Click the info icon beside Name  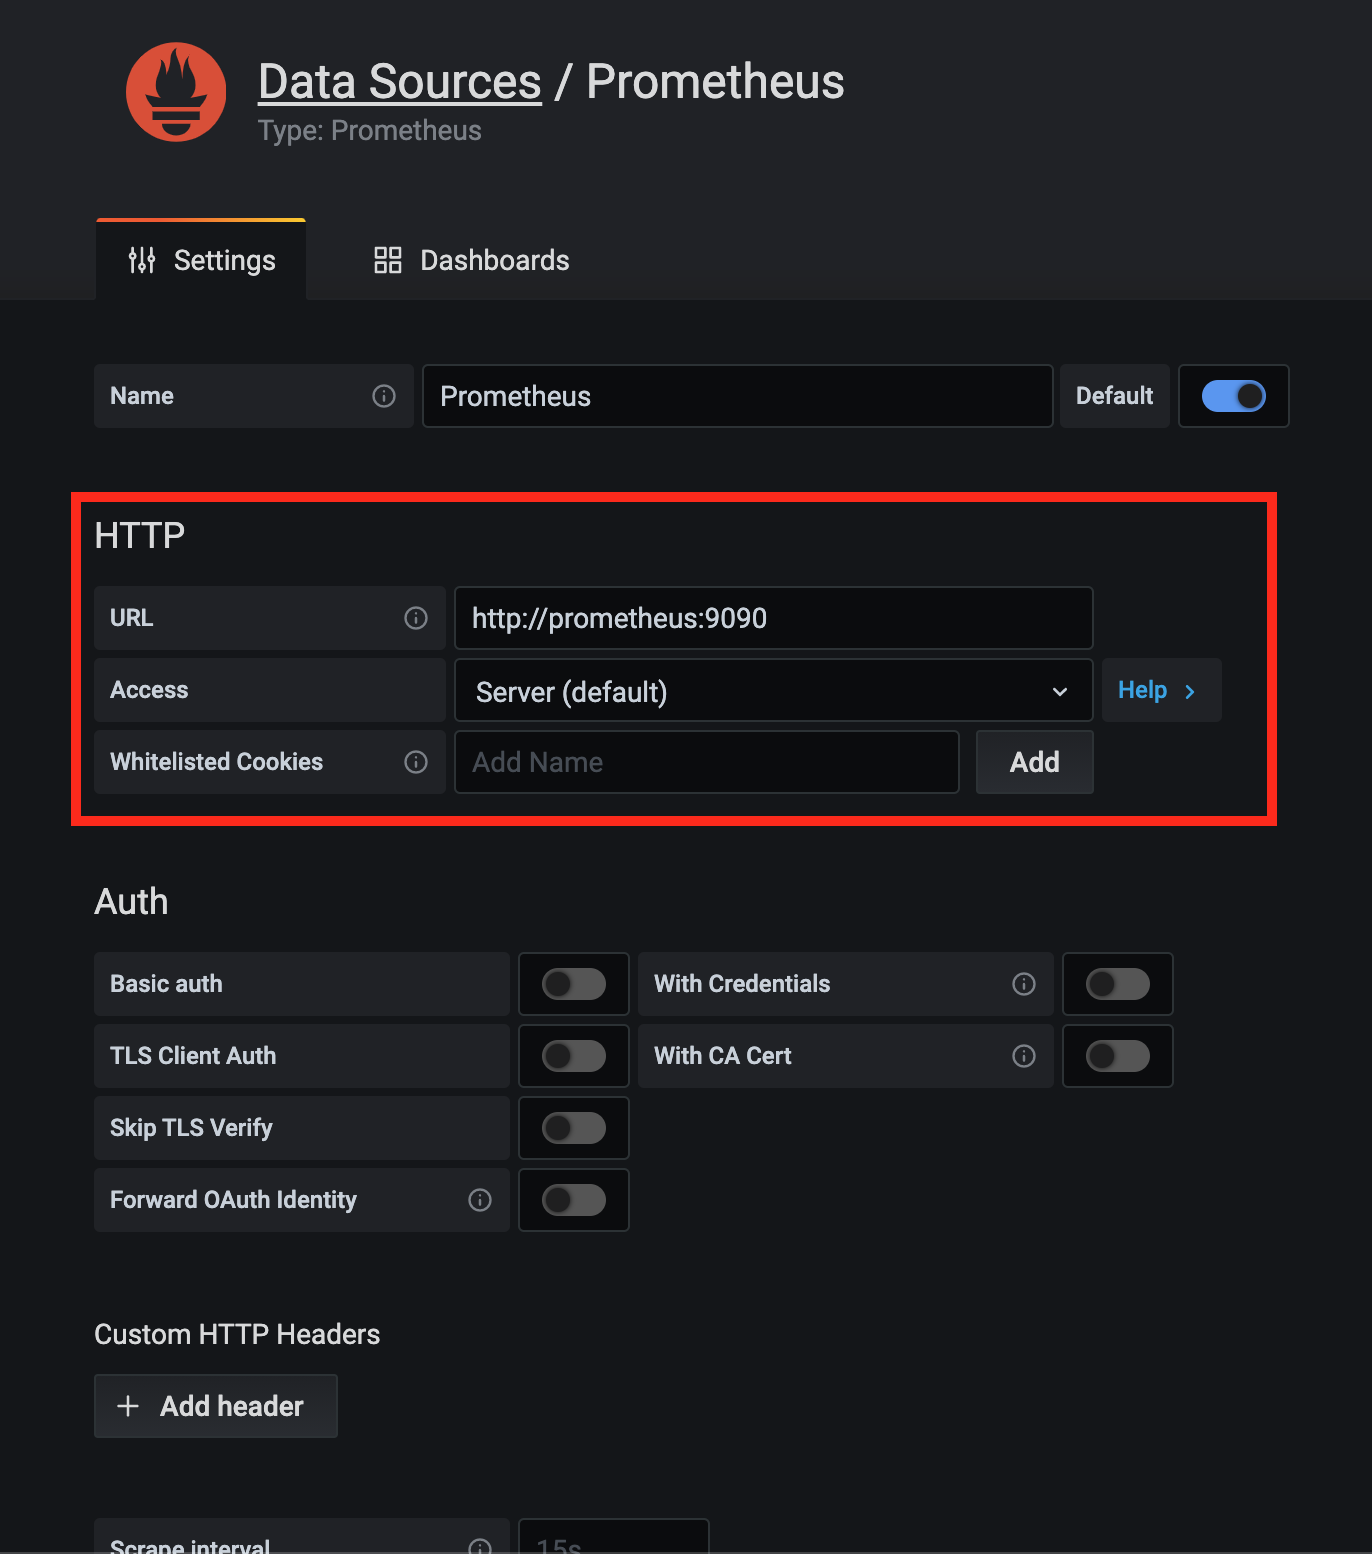point(384,396)
